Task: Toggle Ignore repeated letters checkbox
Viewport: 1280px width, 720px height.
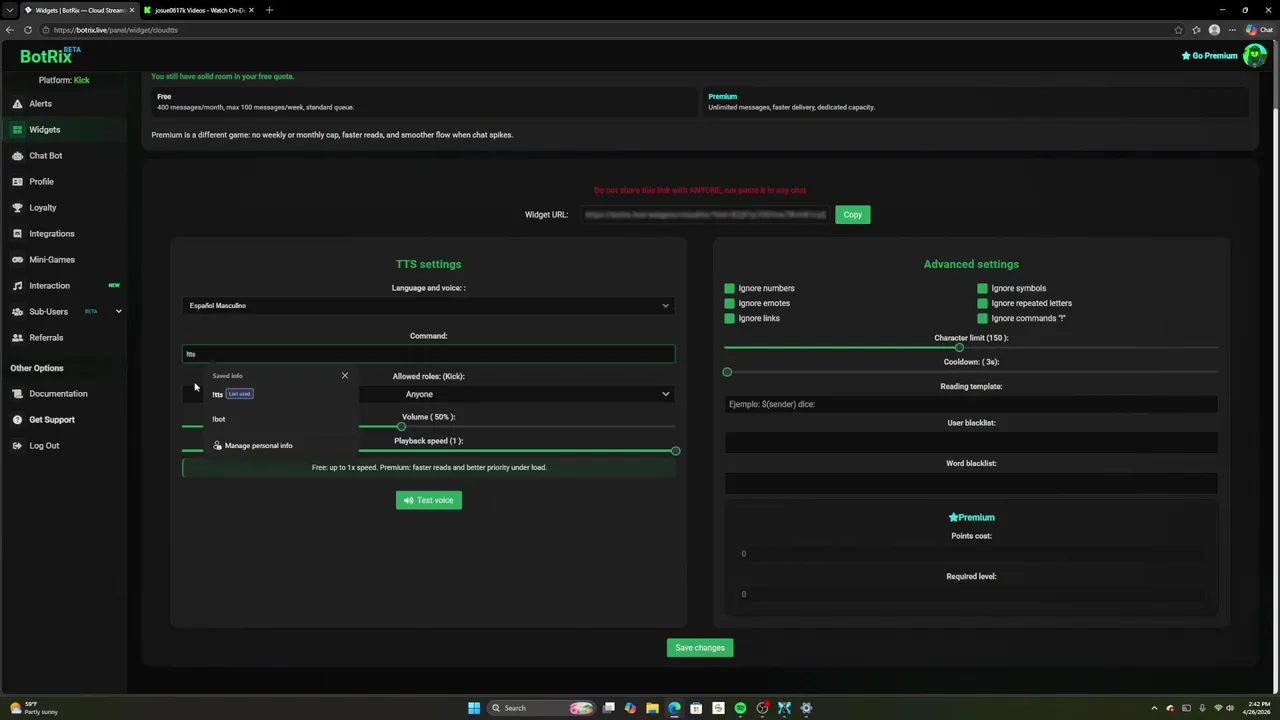Action: pyautogui.click(x=982, y=303)
